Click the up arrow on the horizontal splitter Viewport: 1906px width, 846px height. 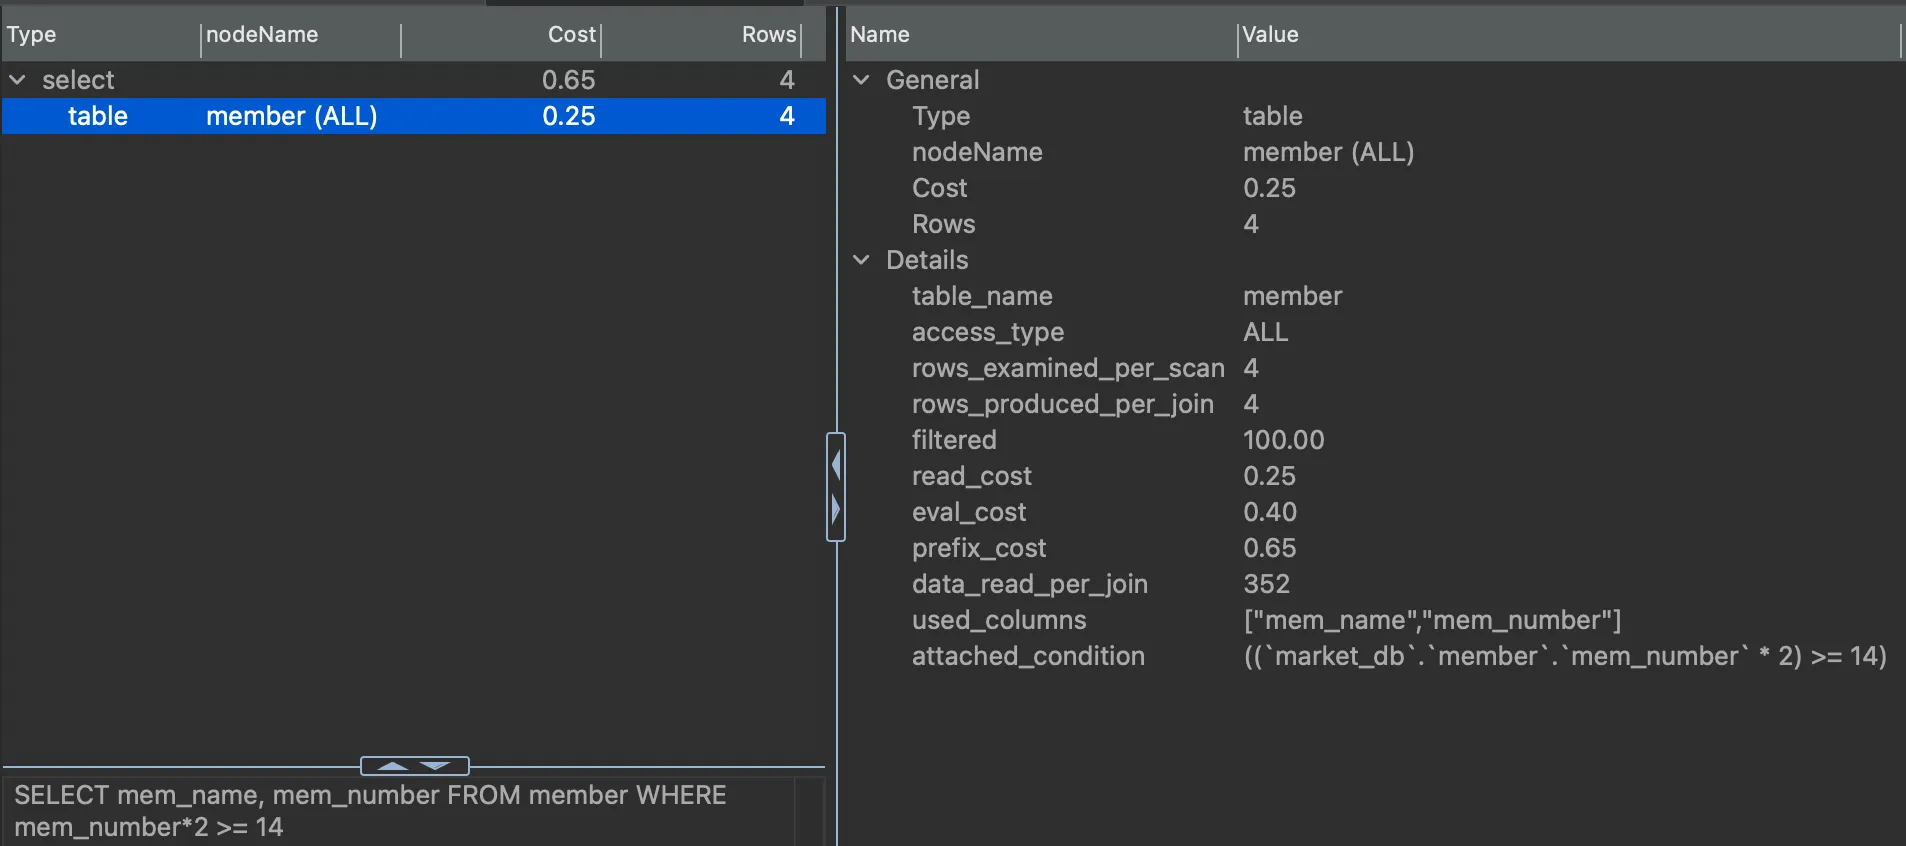pos(393,766)
